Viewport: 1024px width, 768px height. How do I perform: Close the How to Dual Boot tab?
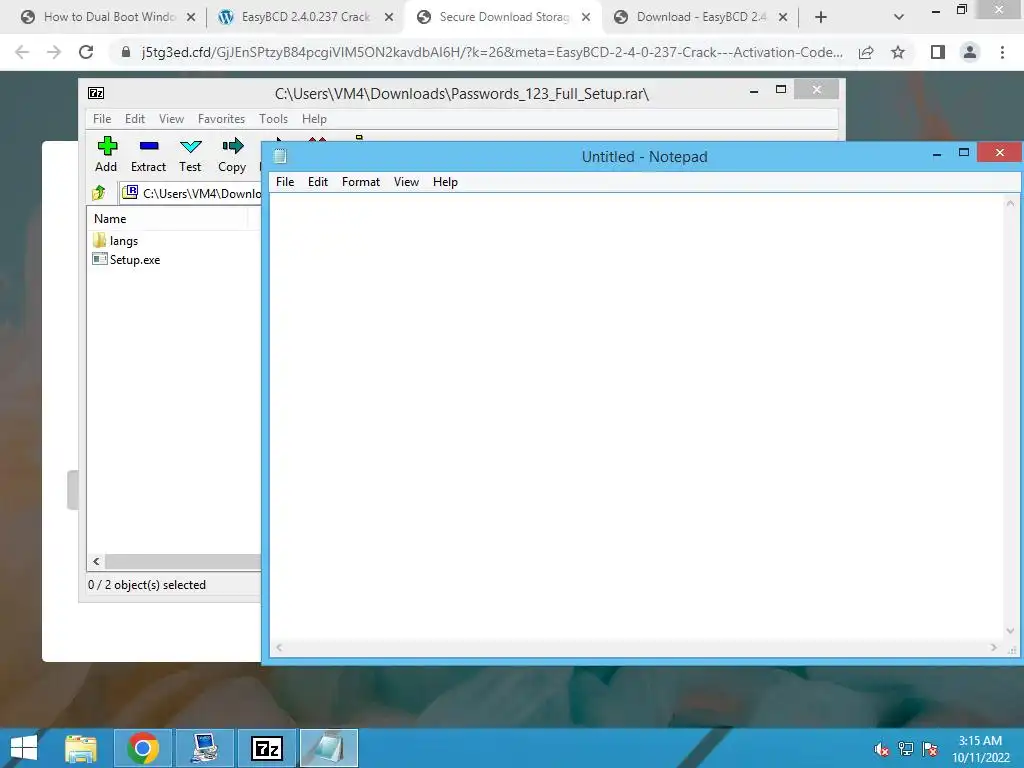point(191,18)
